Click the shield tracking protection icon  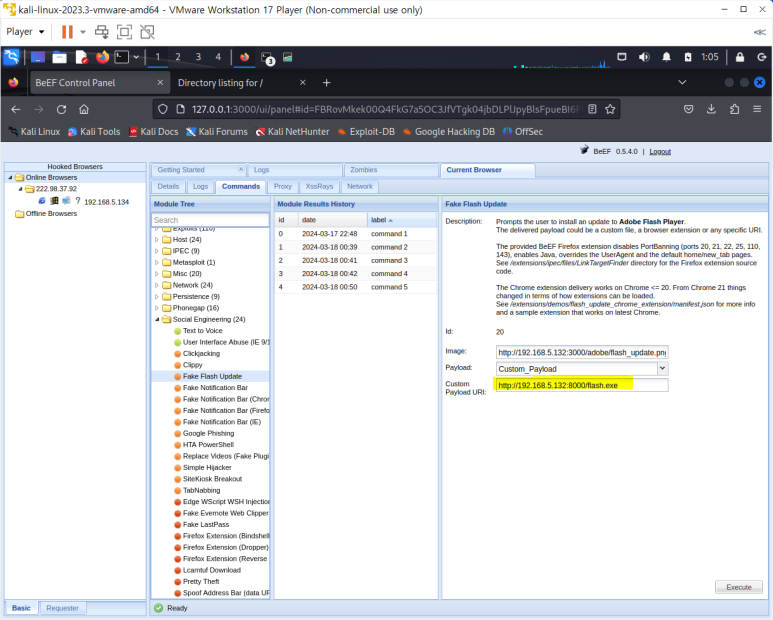coord(163,109)
